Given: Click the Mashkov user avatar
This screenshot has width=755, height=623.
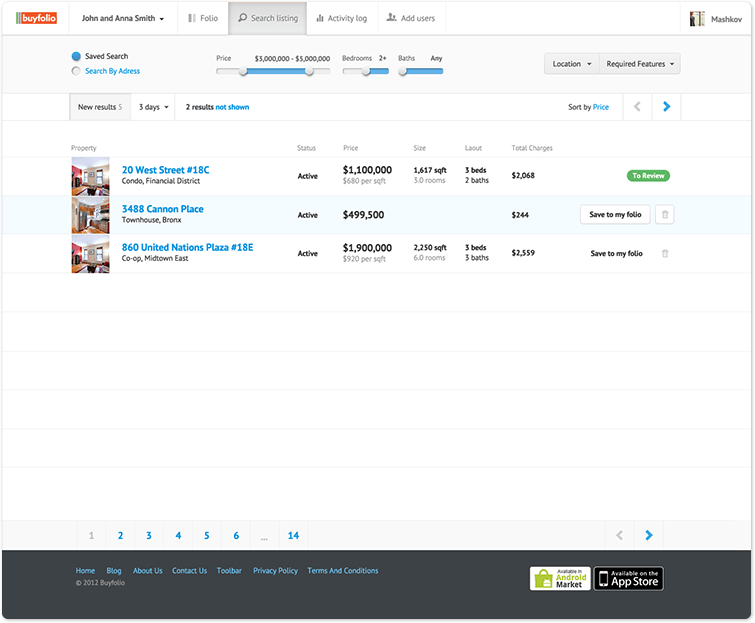Looking at the screenshot, I should tap(697, 18).
